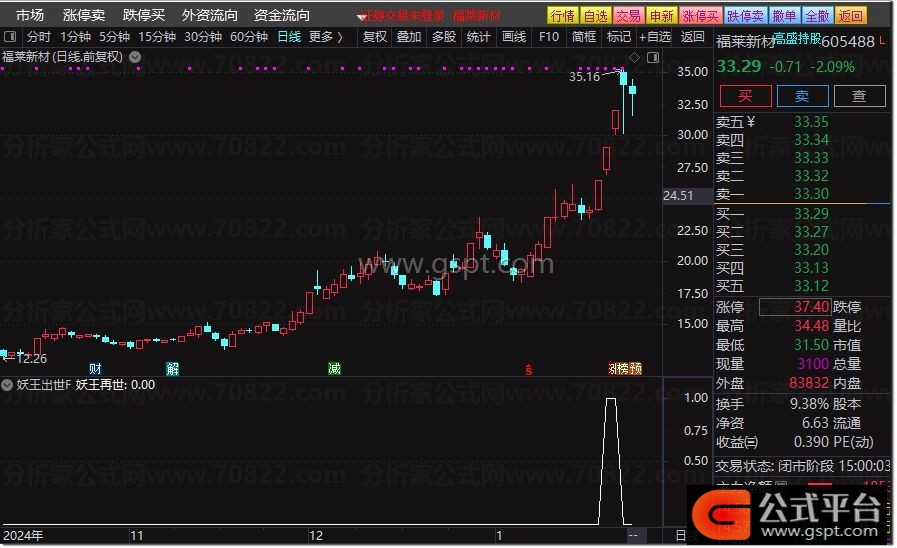Click the blue 卖 button

coord(803,96)
